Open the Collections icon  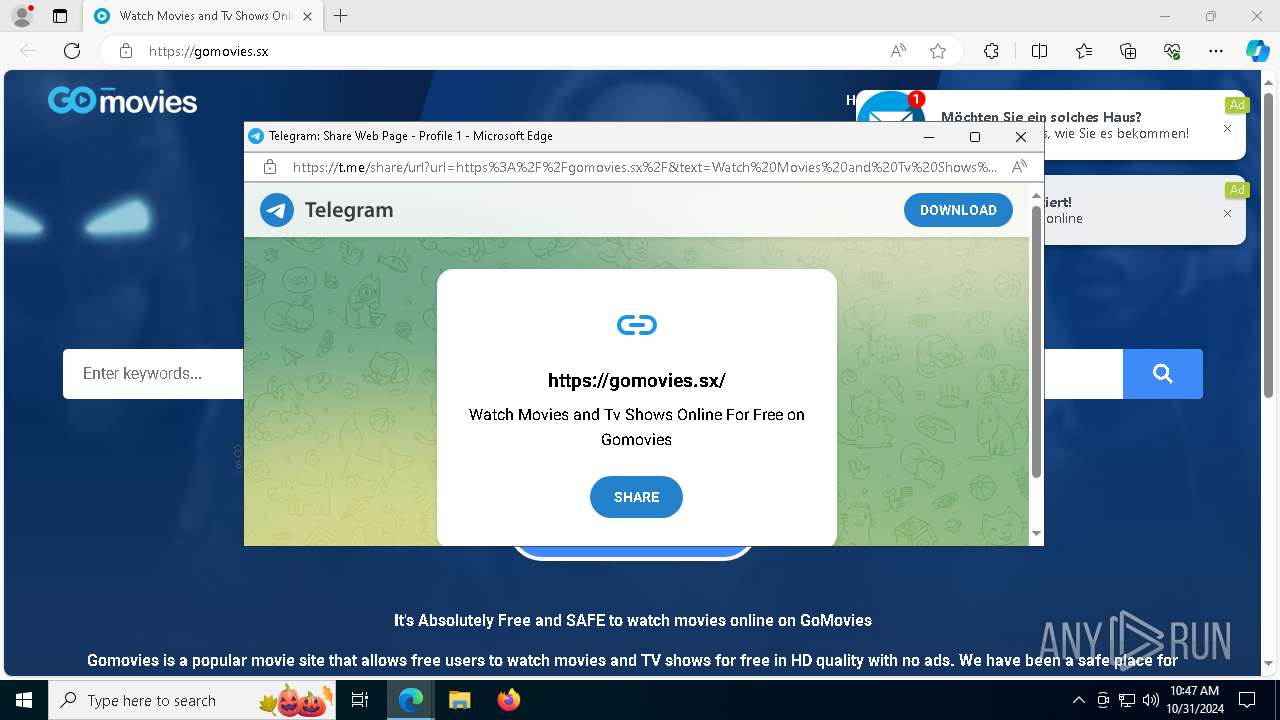(x=1128, y=51)
